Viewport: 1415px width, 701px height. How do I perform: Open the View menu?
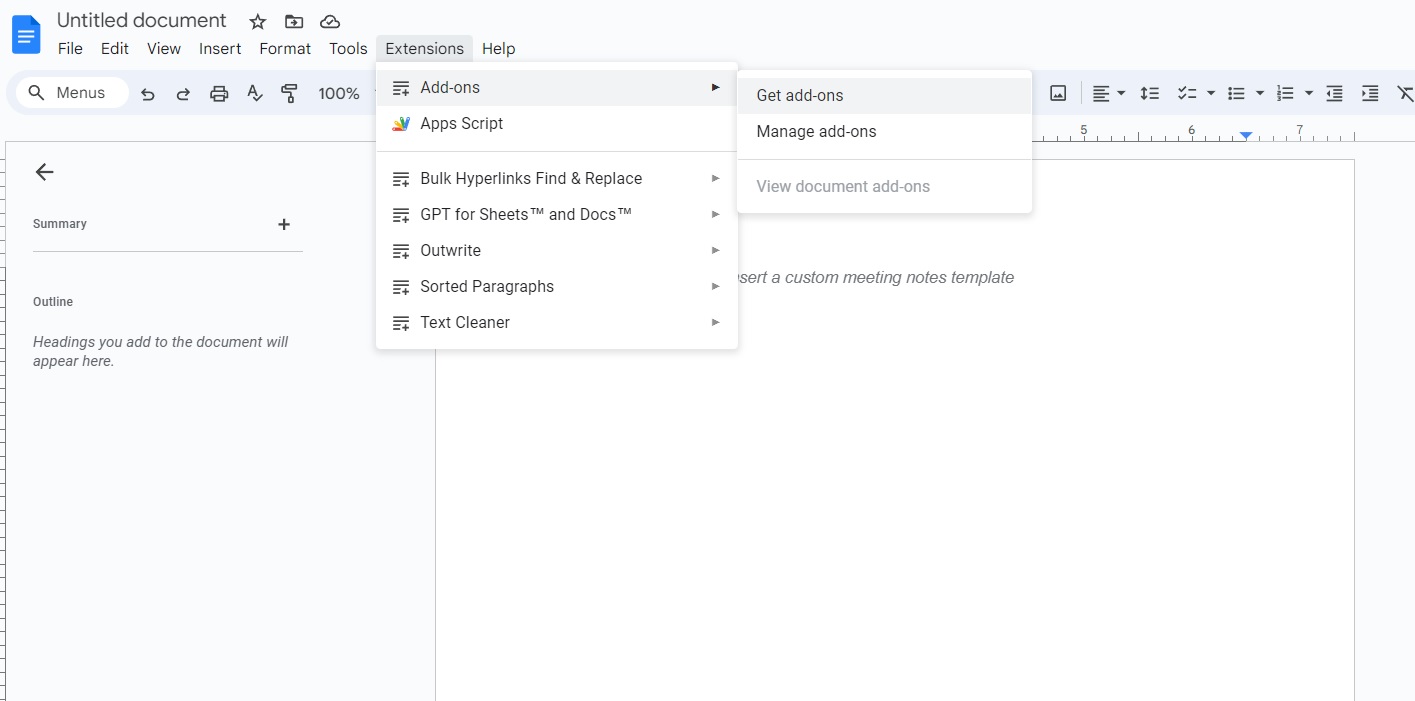(164, 49)
